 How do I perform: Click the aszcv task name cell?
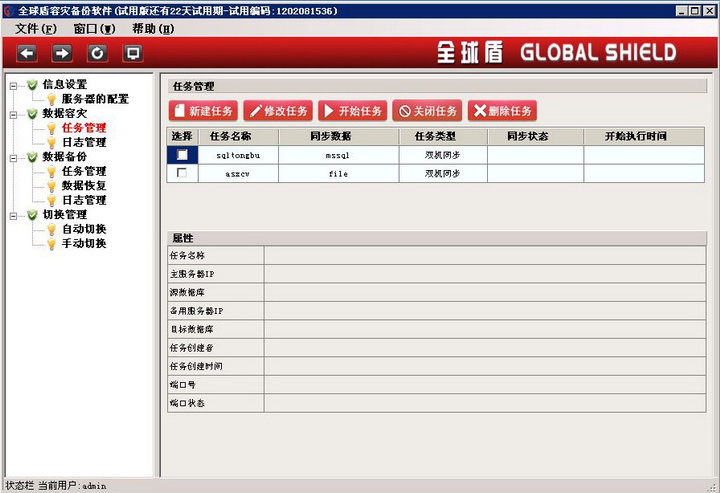pyautogui.click(x=238, y=174)
